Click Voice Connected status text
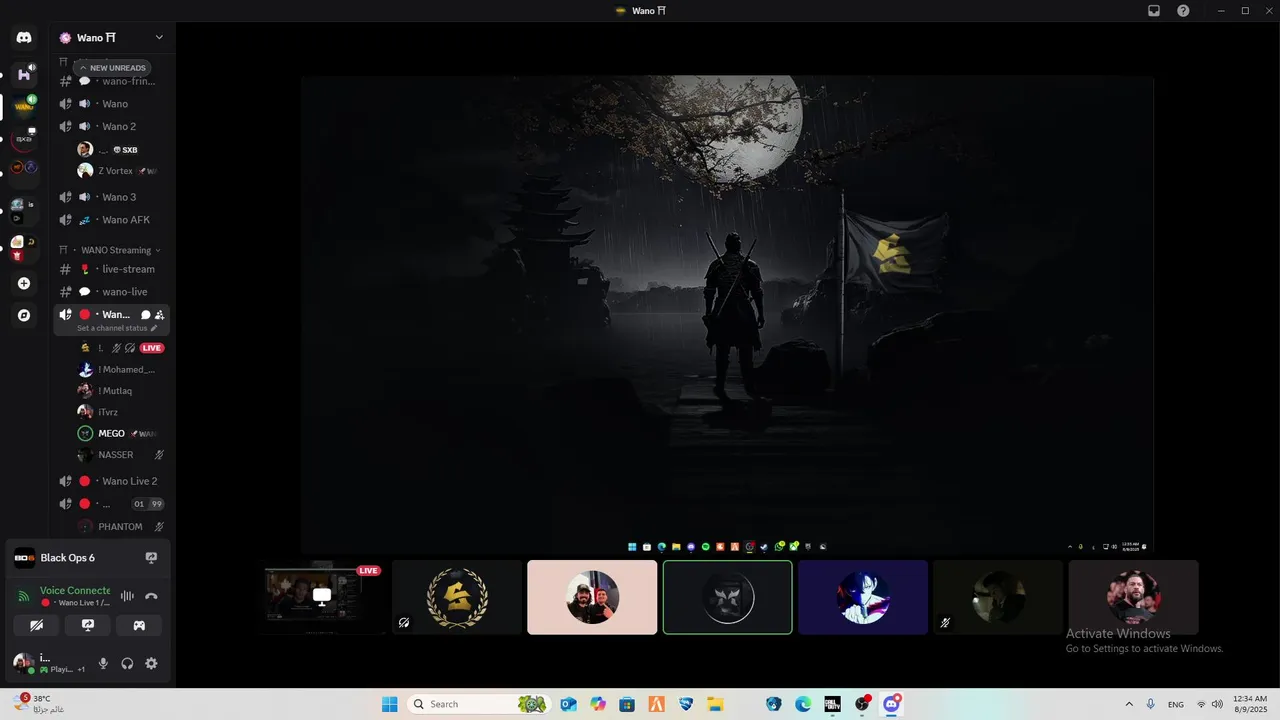This screenshot has width=1280, height=720. click(x=75, y=590)
